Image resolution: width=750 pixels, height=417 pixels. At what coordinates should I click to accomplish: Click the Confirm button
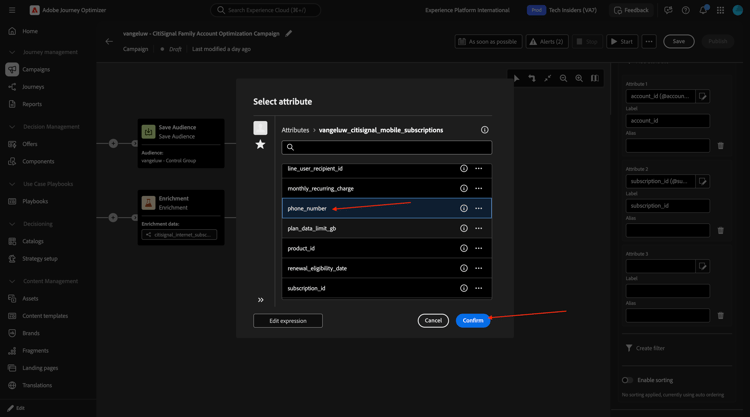(x=473, y=320)
